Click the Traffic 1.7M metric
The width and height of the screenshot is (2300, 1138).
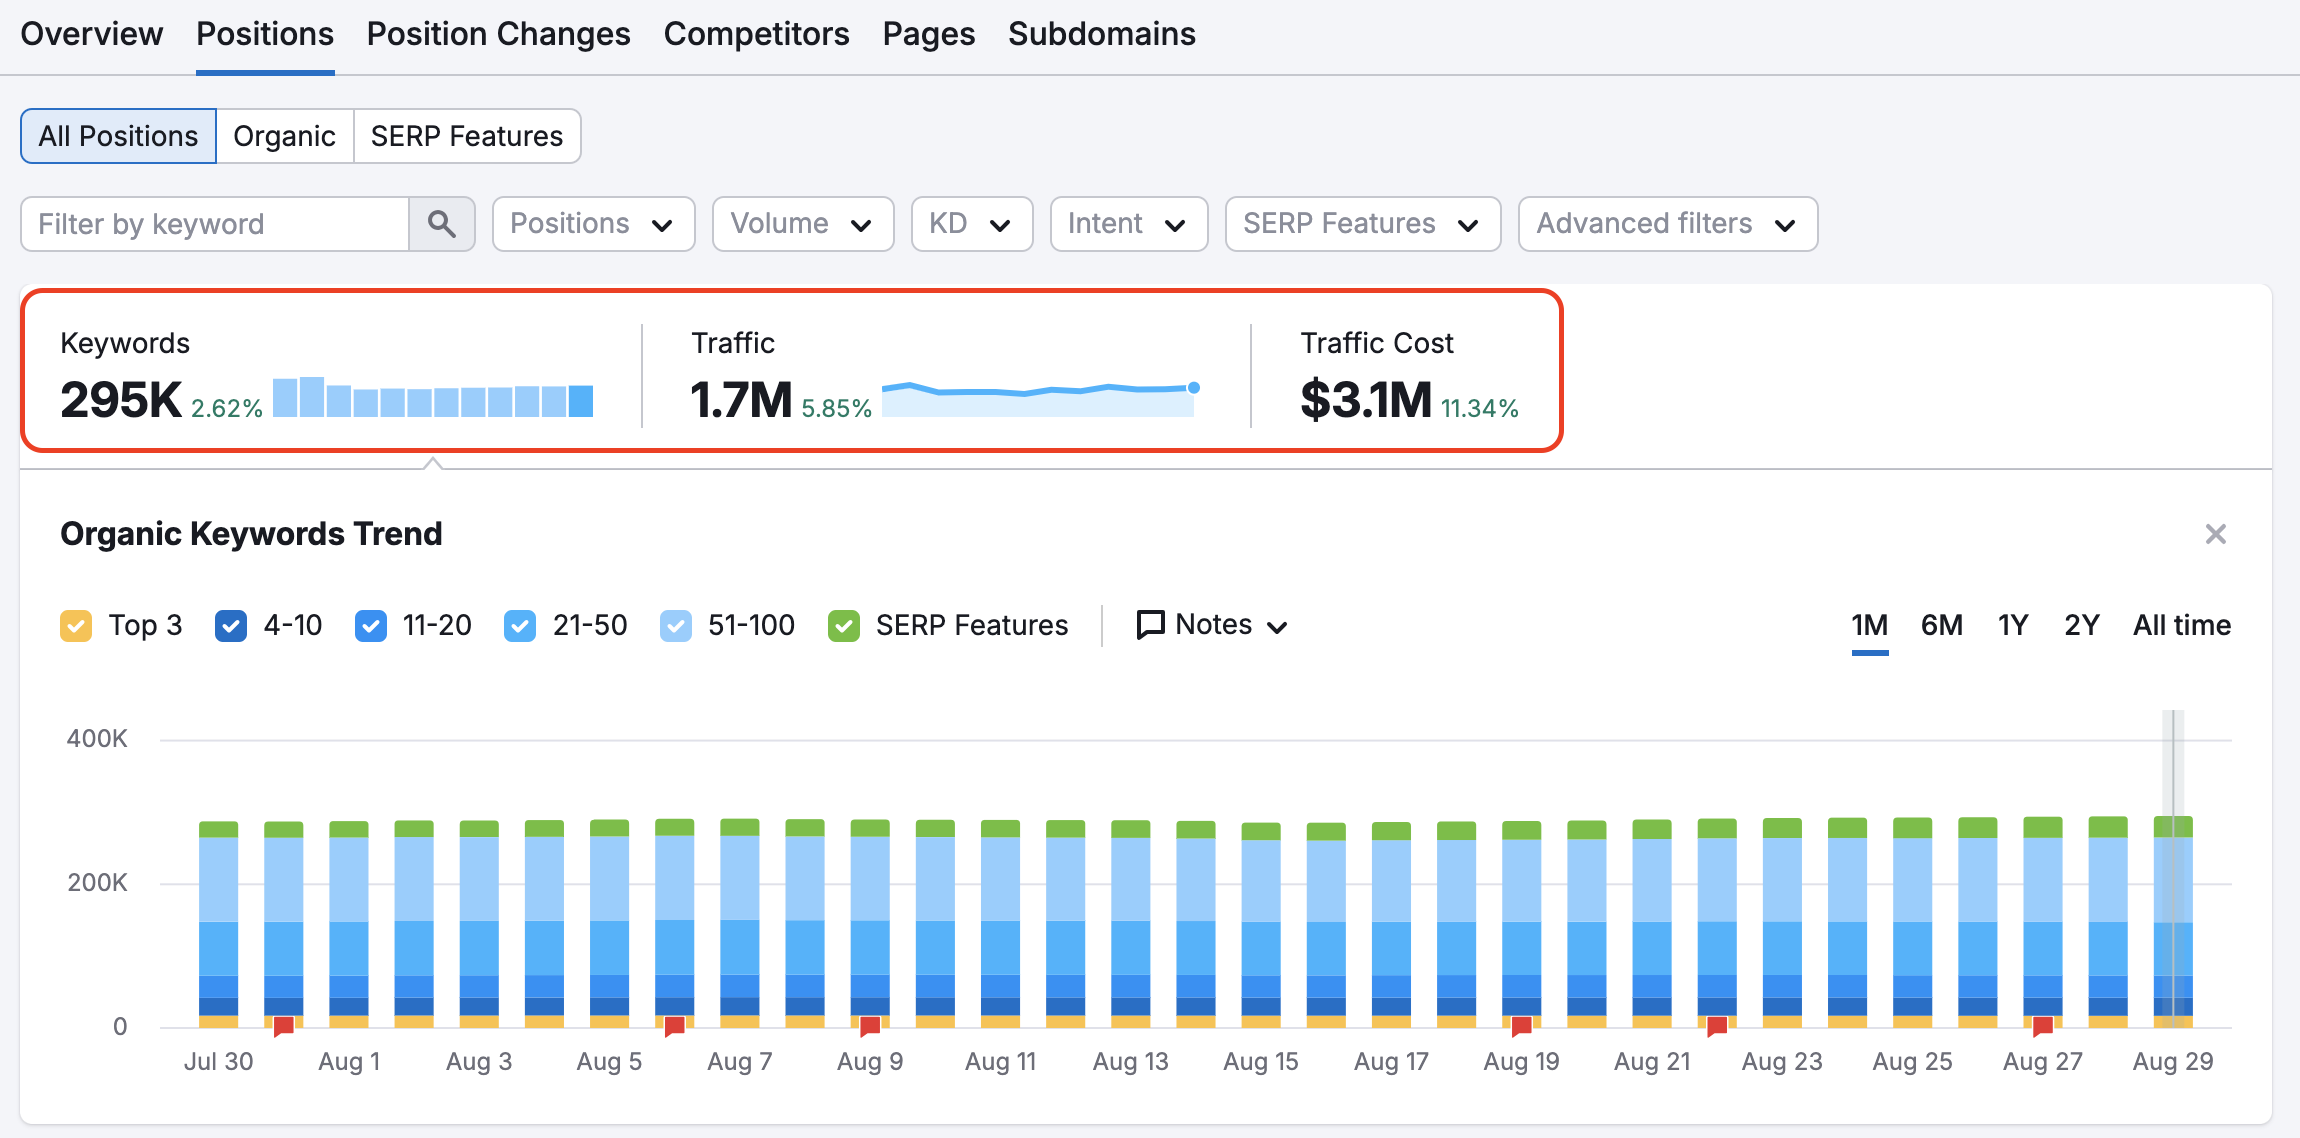click(x=741, y=400)
